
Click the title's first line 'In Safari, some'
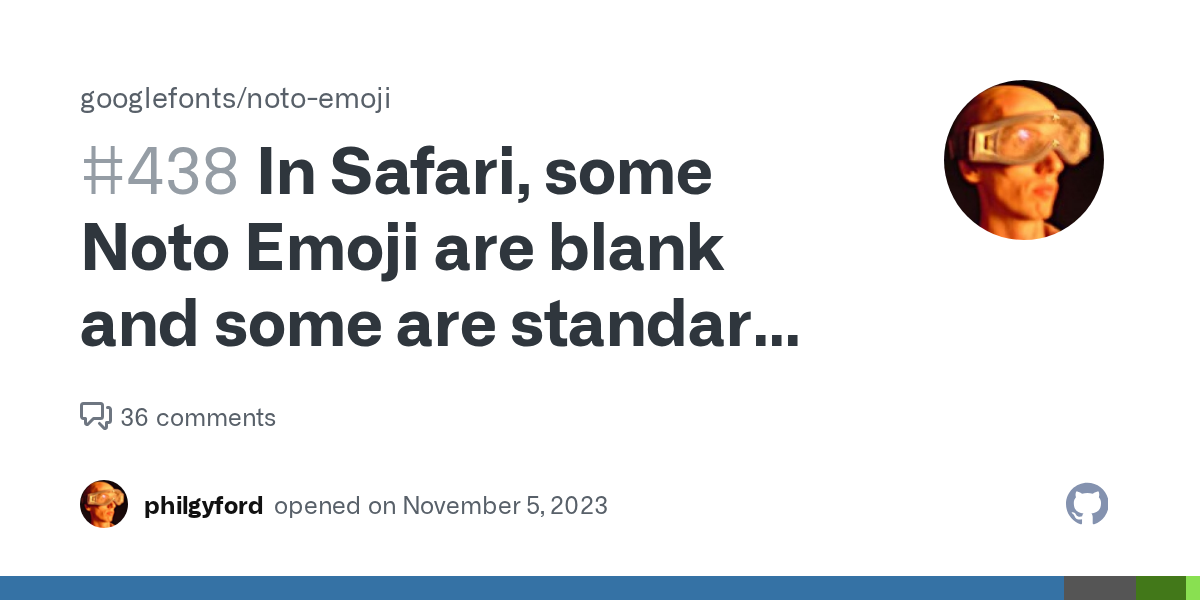(484, 173)
